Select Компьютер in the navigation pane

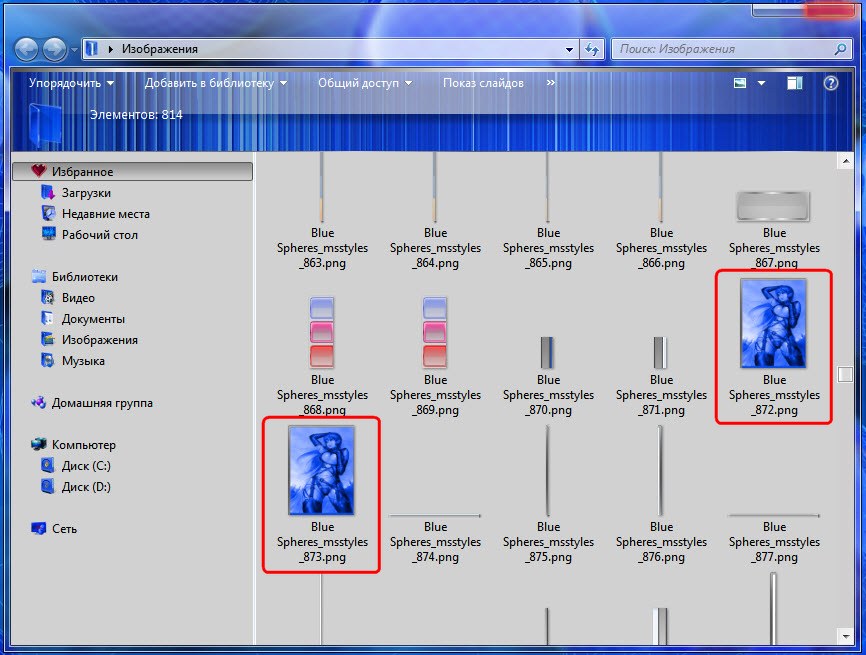coord(83,445)
